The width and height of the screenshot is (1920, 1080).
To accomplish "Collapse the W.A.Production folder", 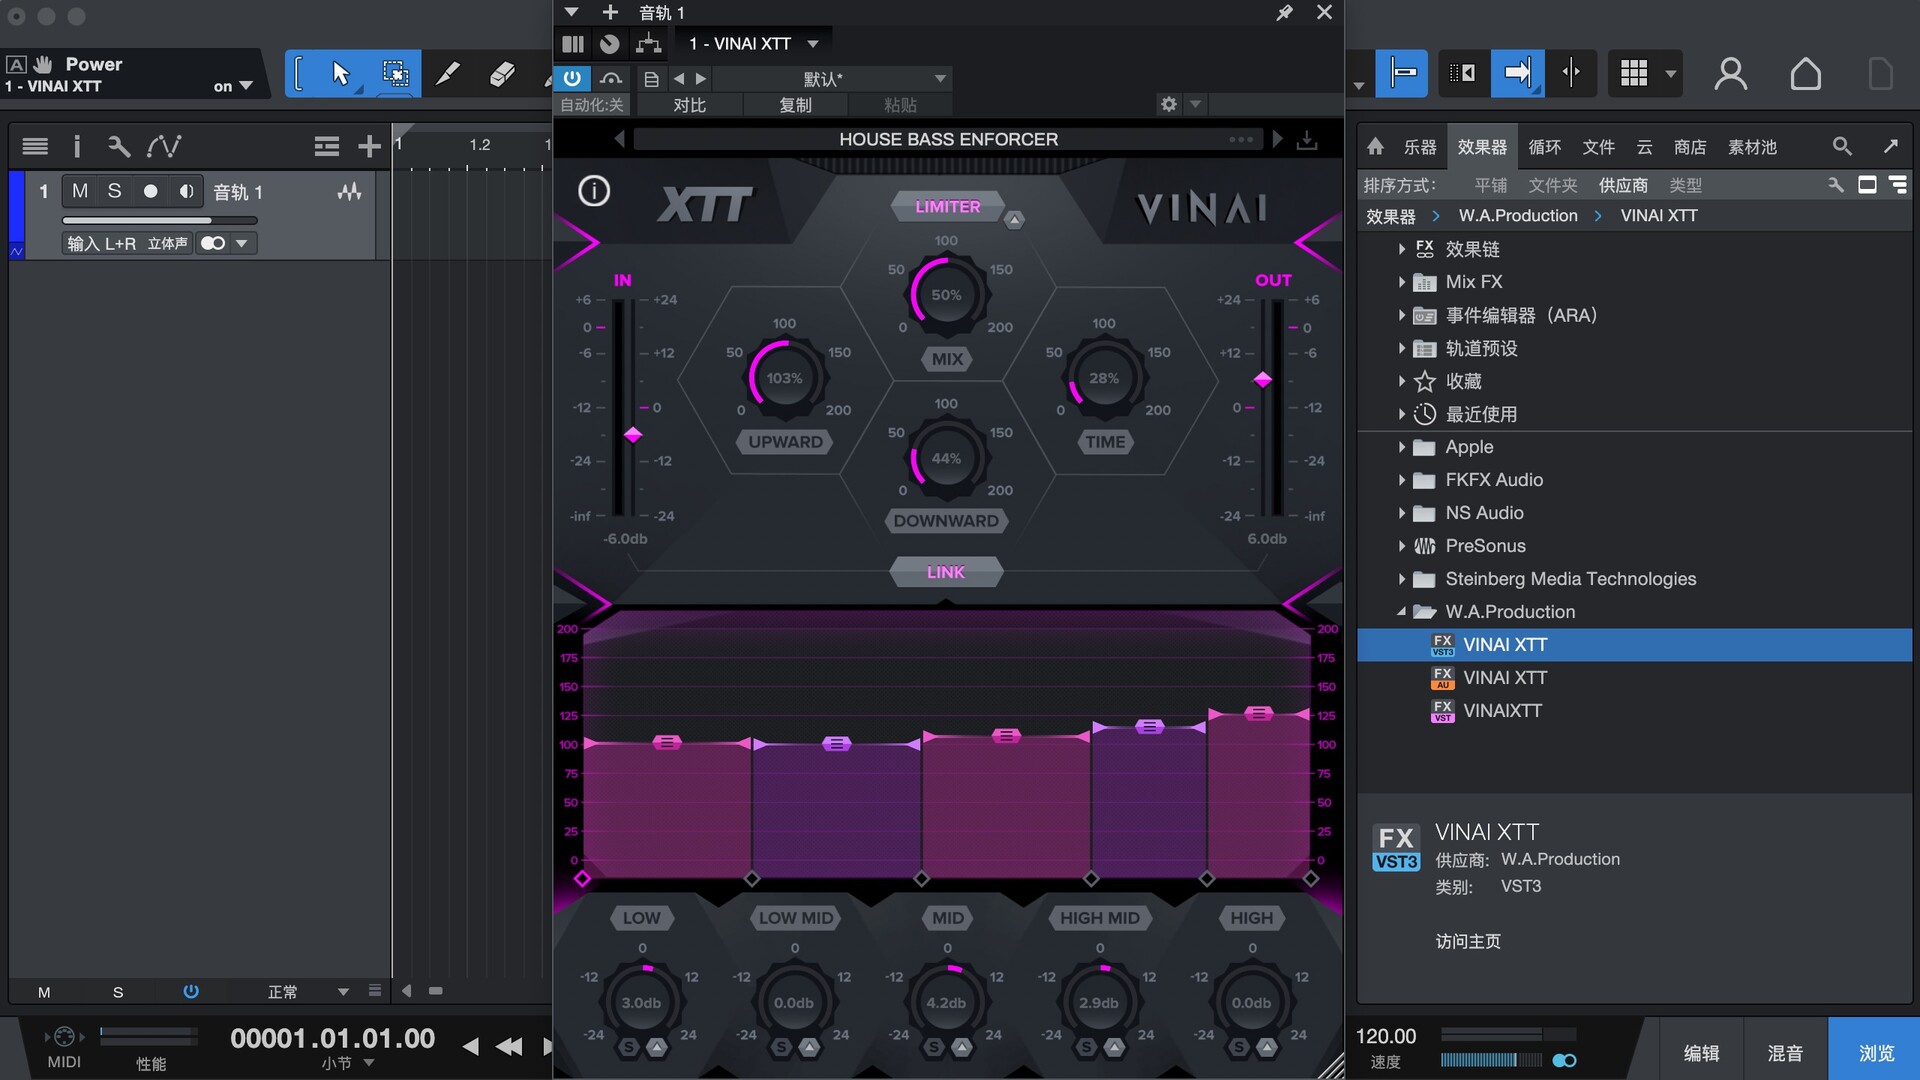I will 1402,612.
